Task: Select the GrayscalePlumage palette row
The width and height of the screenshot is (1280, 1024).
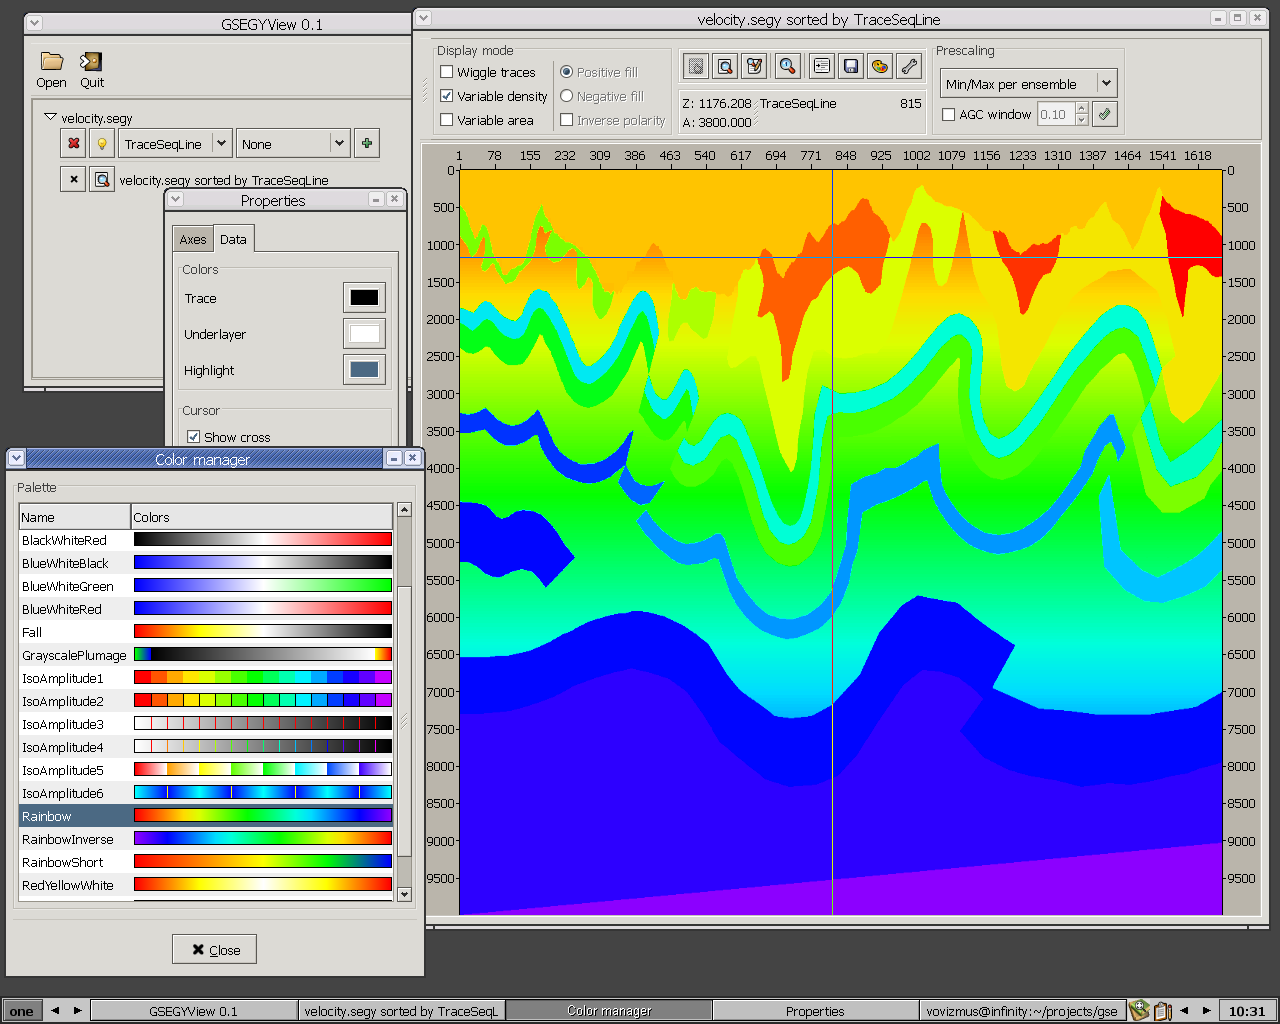Action: (206, 655)
